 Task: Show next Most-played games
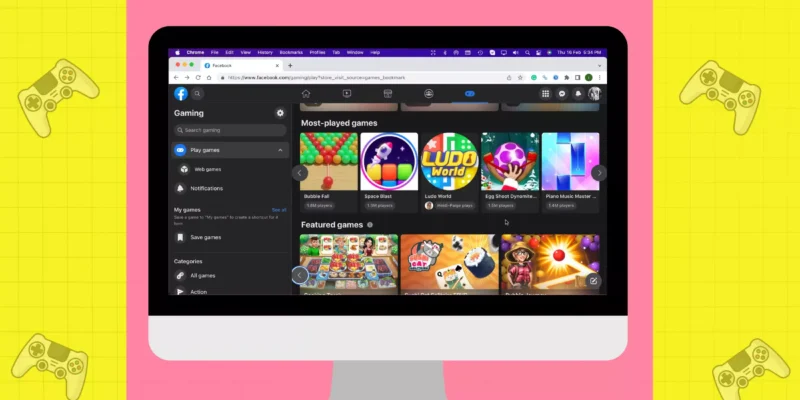[599, 173]
